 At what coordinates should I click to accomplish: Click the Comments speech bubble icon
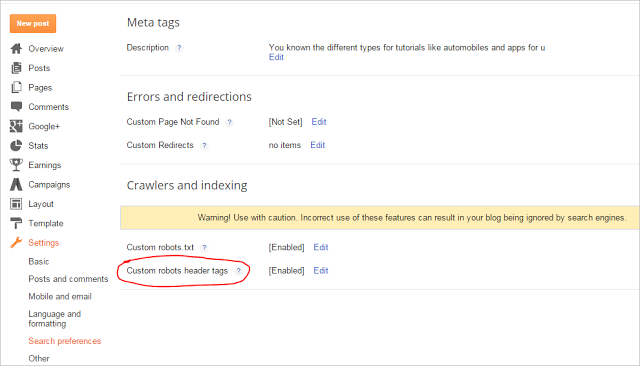pos(16,107)
